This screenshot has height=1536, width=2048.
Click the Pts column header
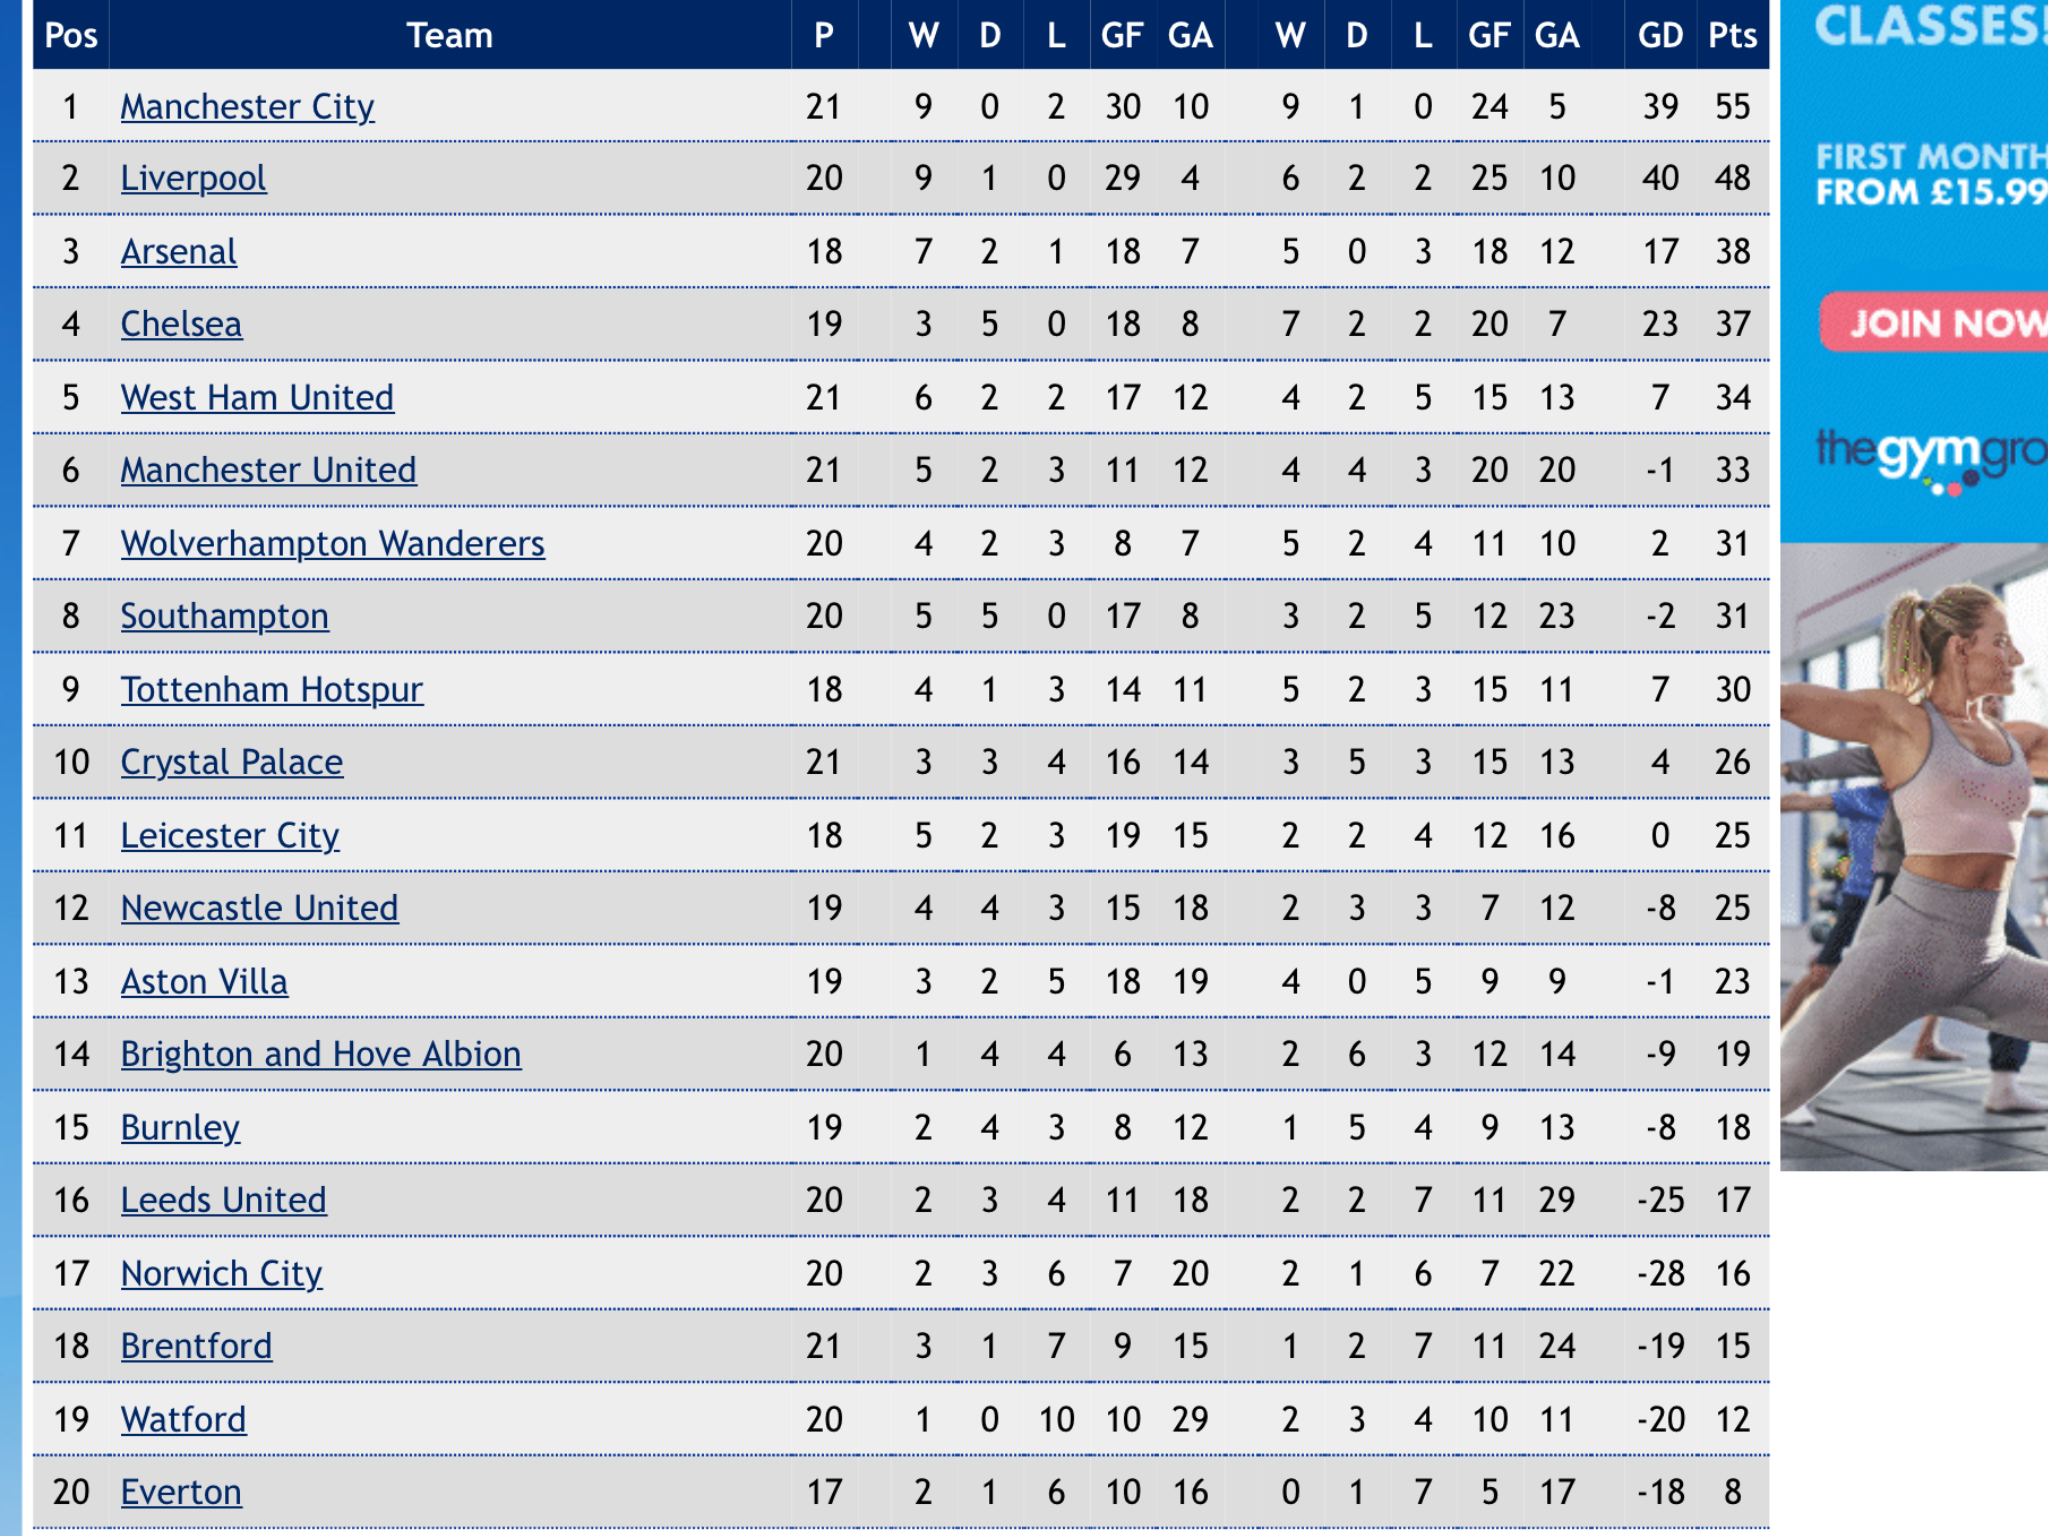pos(1732,35)
